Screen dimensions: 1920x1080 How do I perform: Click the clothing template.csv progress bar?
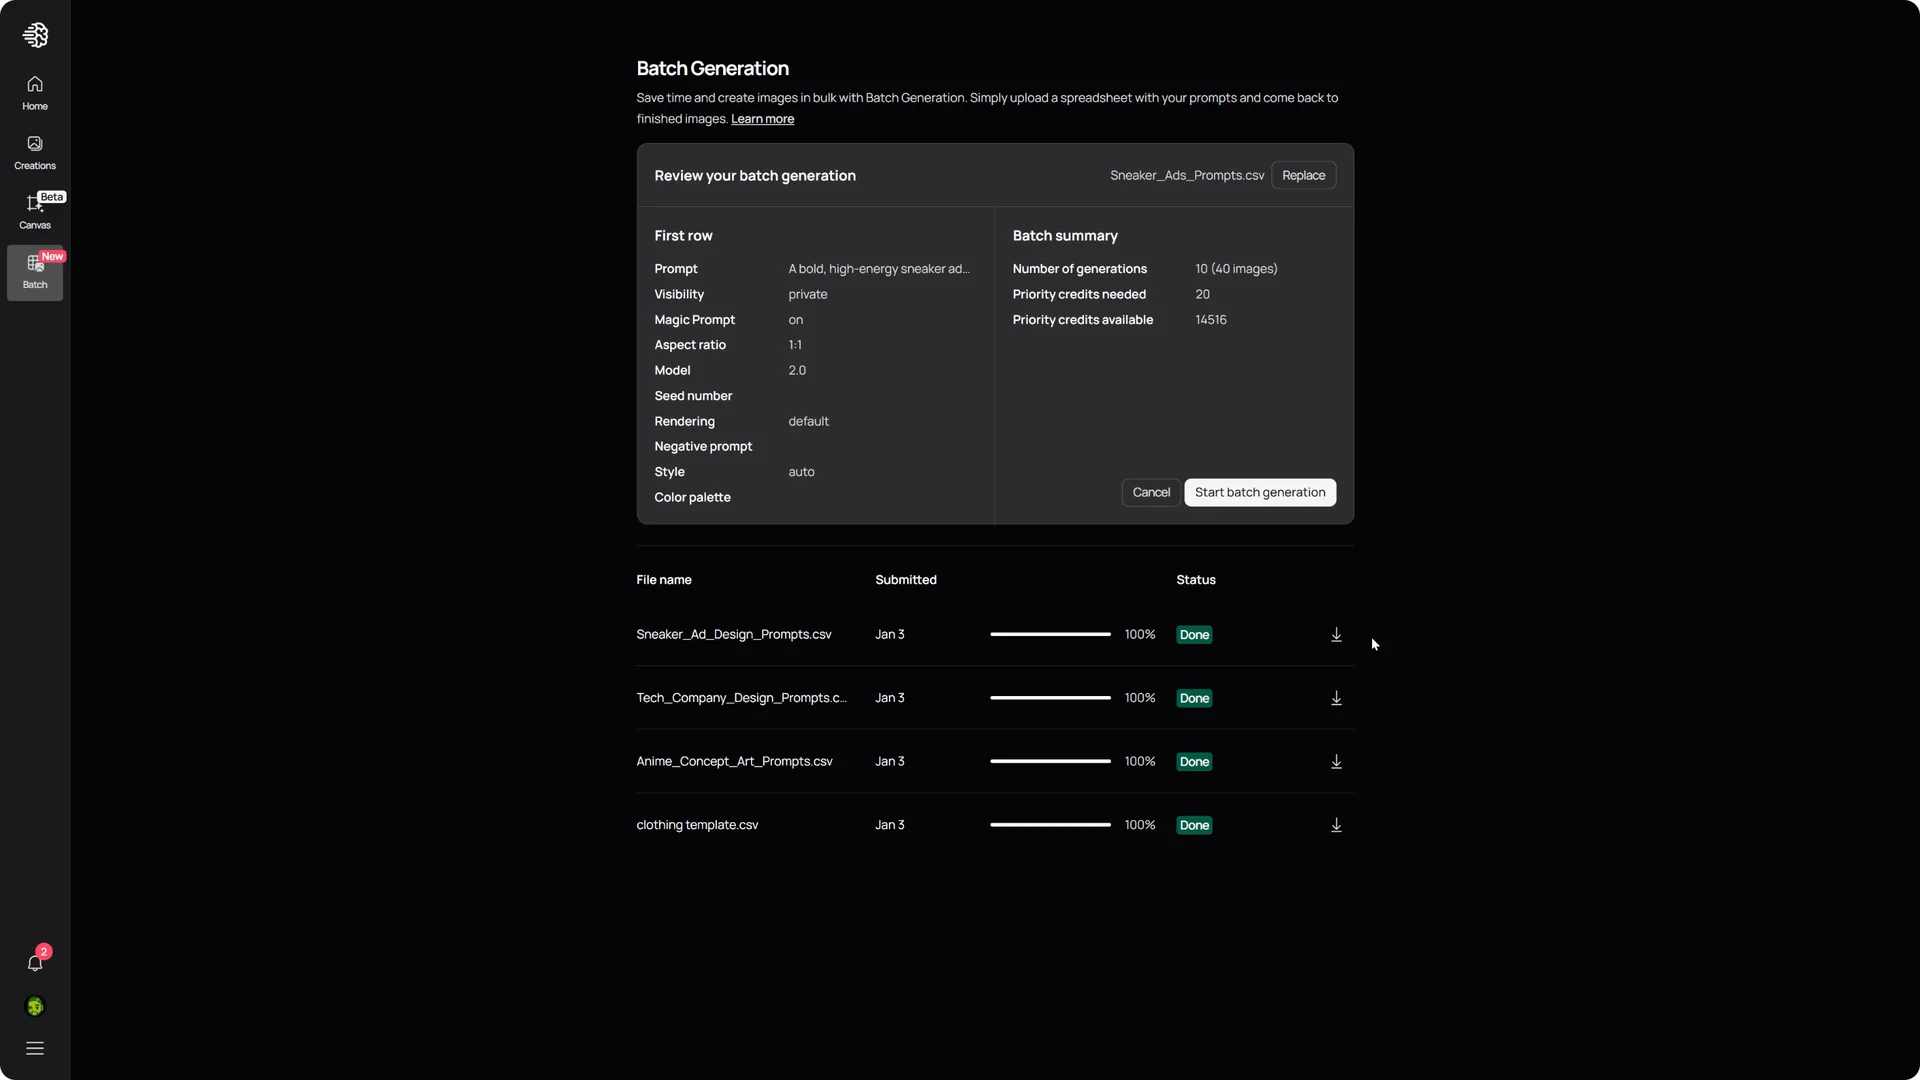pos(1049,825)
